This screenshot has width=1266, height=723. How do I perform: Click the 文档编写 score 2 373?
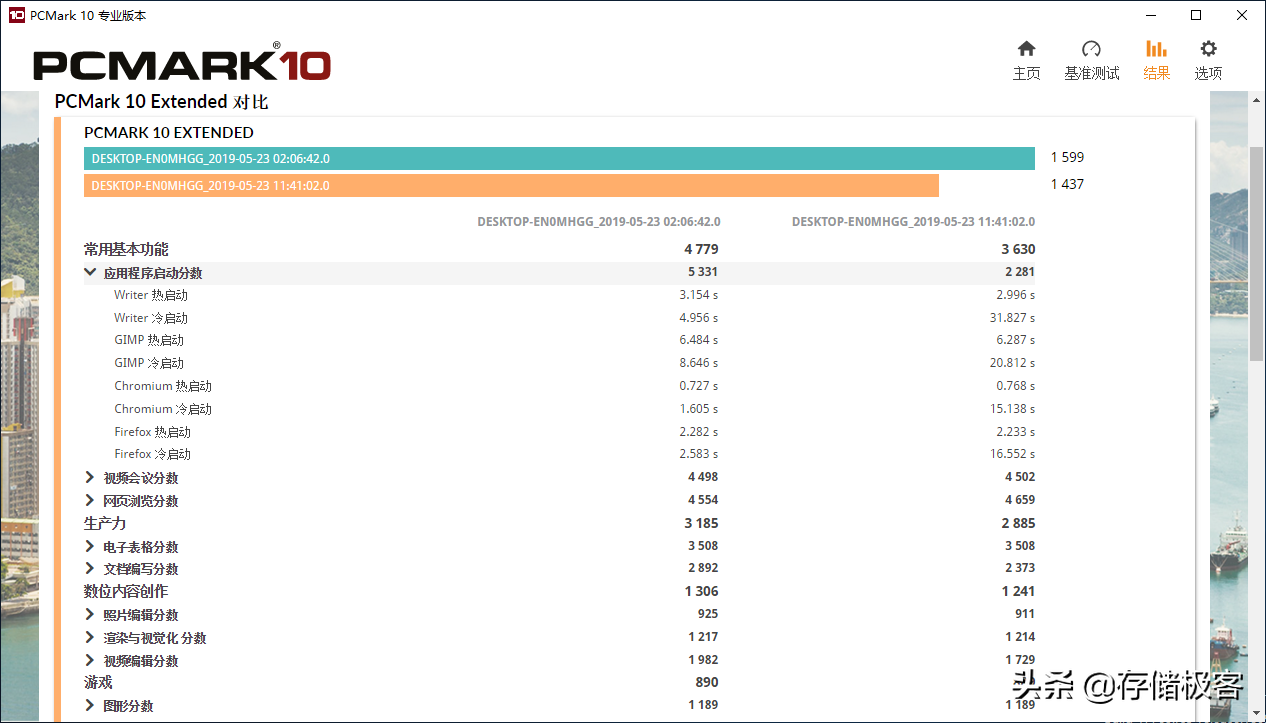point(1019,568)
